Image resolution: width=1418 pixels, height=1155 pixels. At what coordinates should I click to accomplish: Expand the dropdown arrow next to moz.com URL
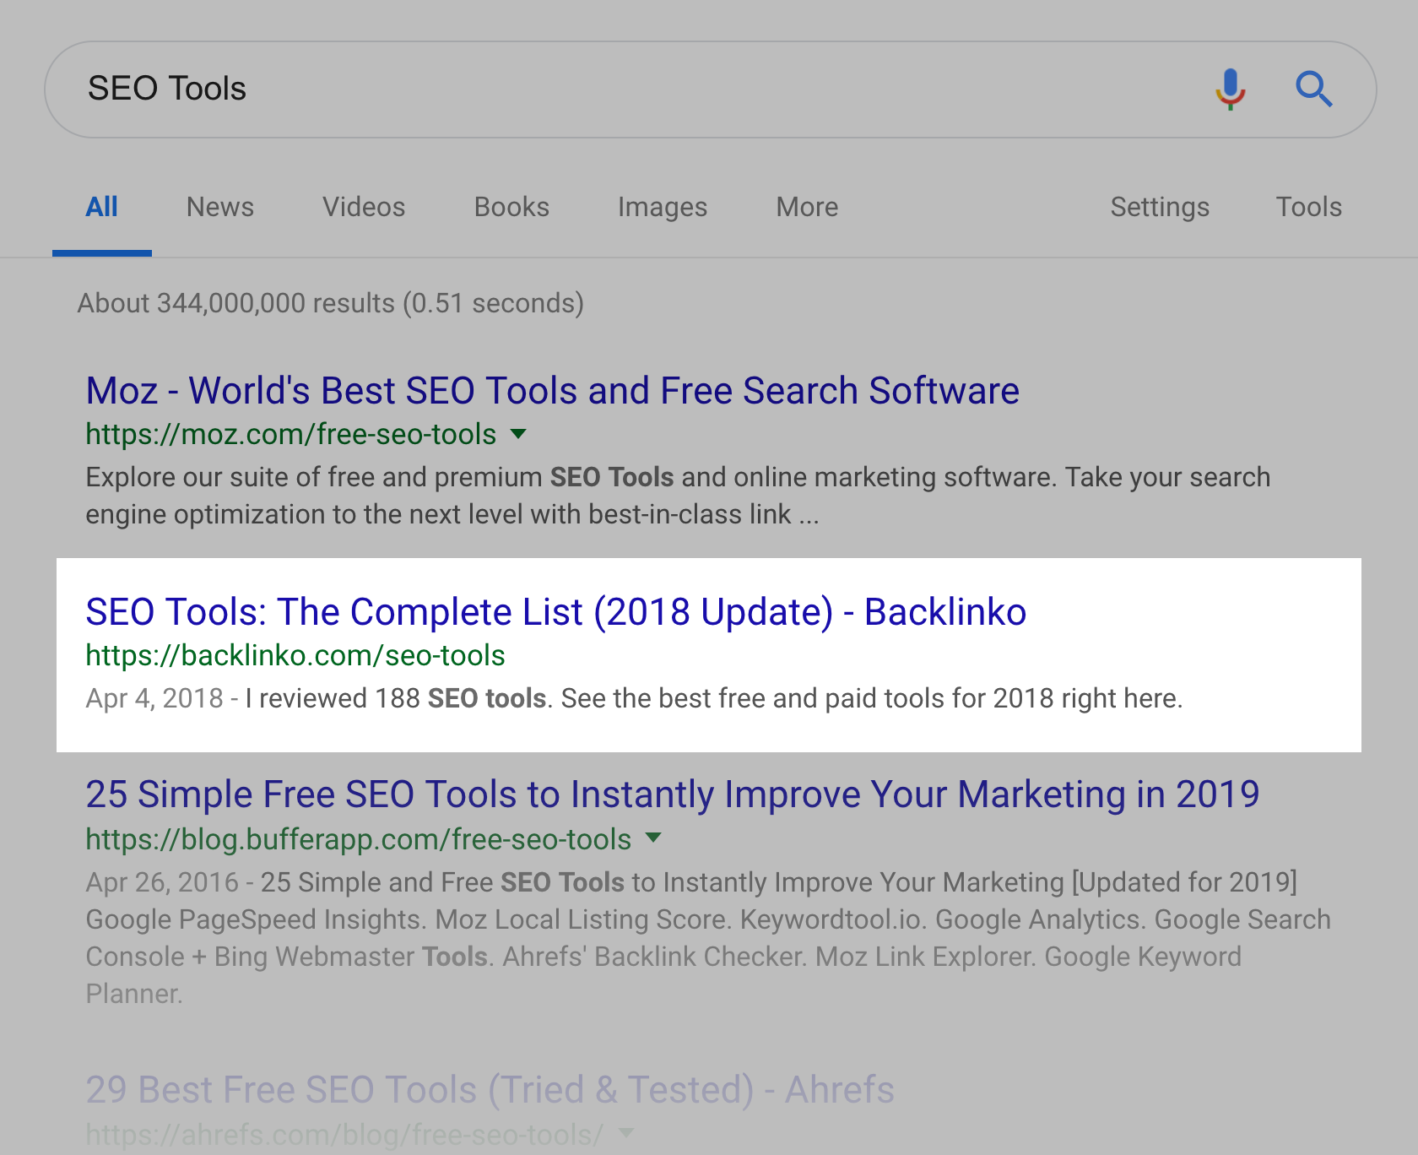tap(518, 434)
